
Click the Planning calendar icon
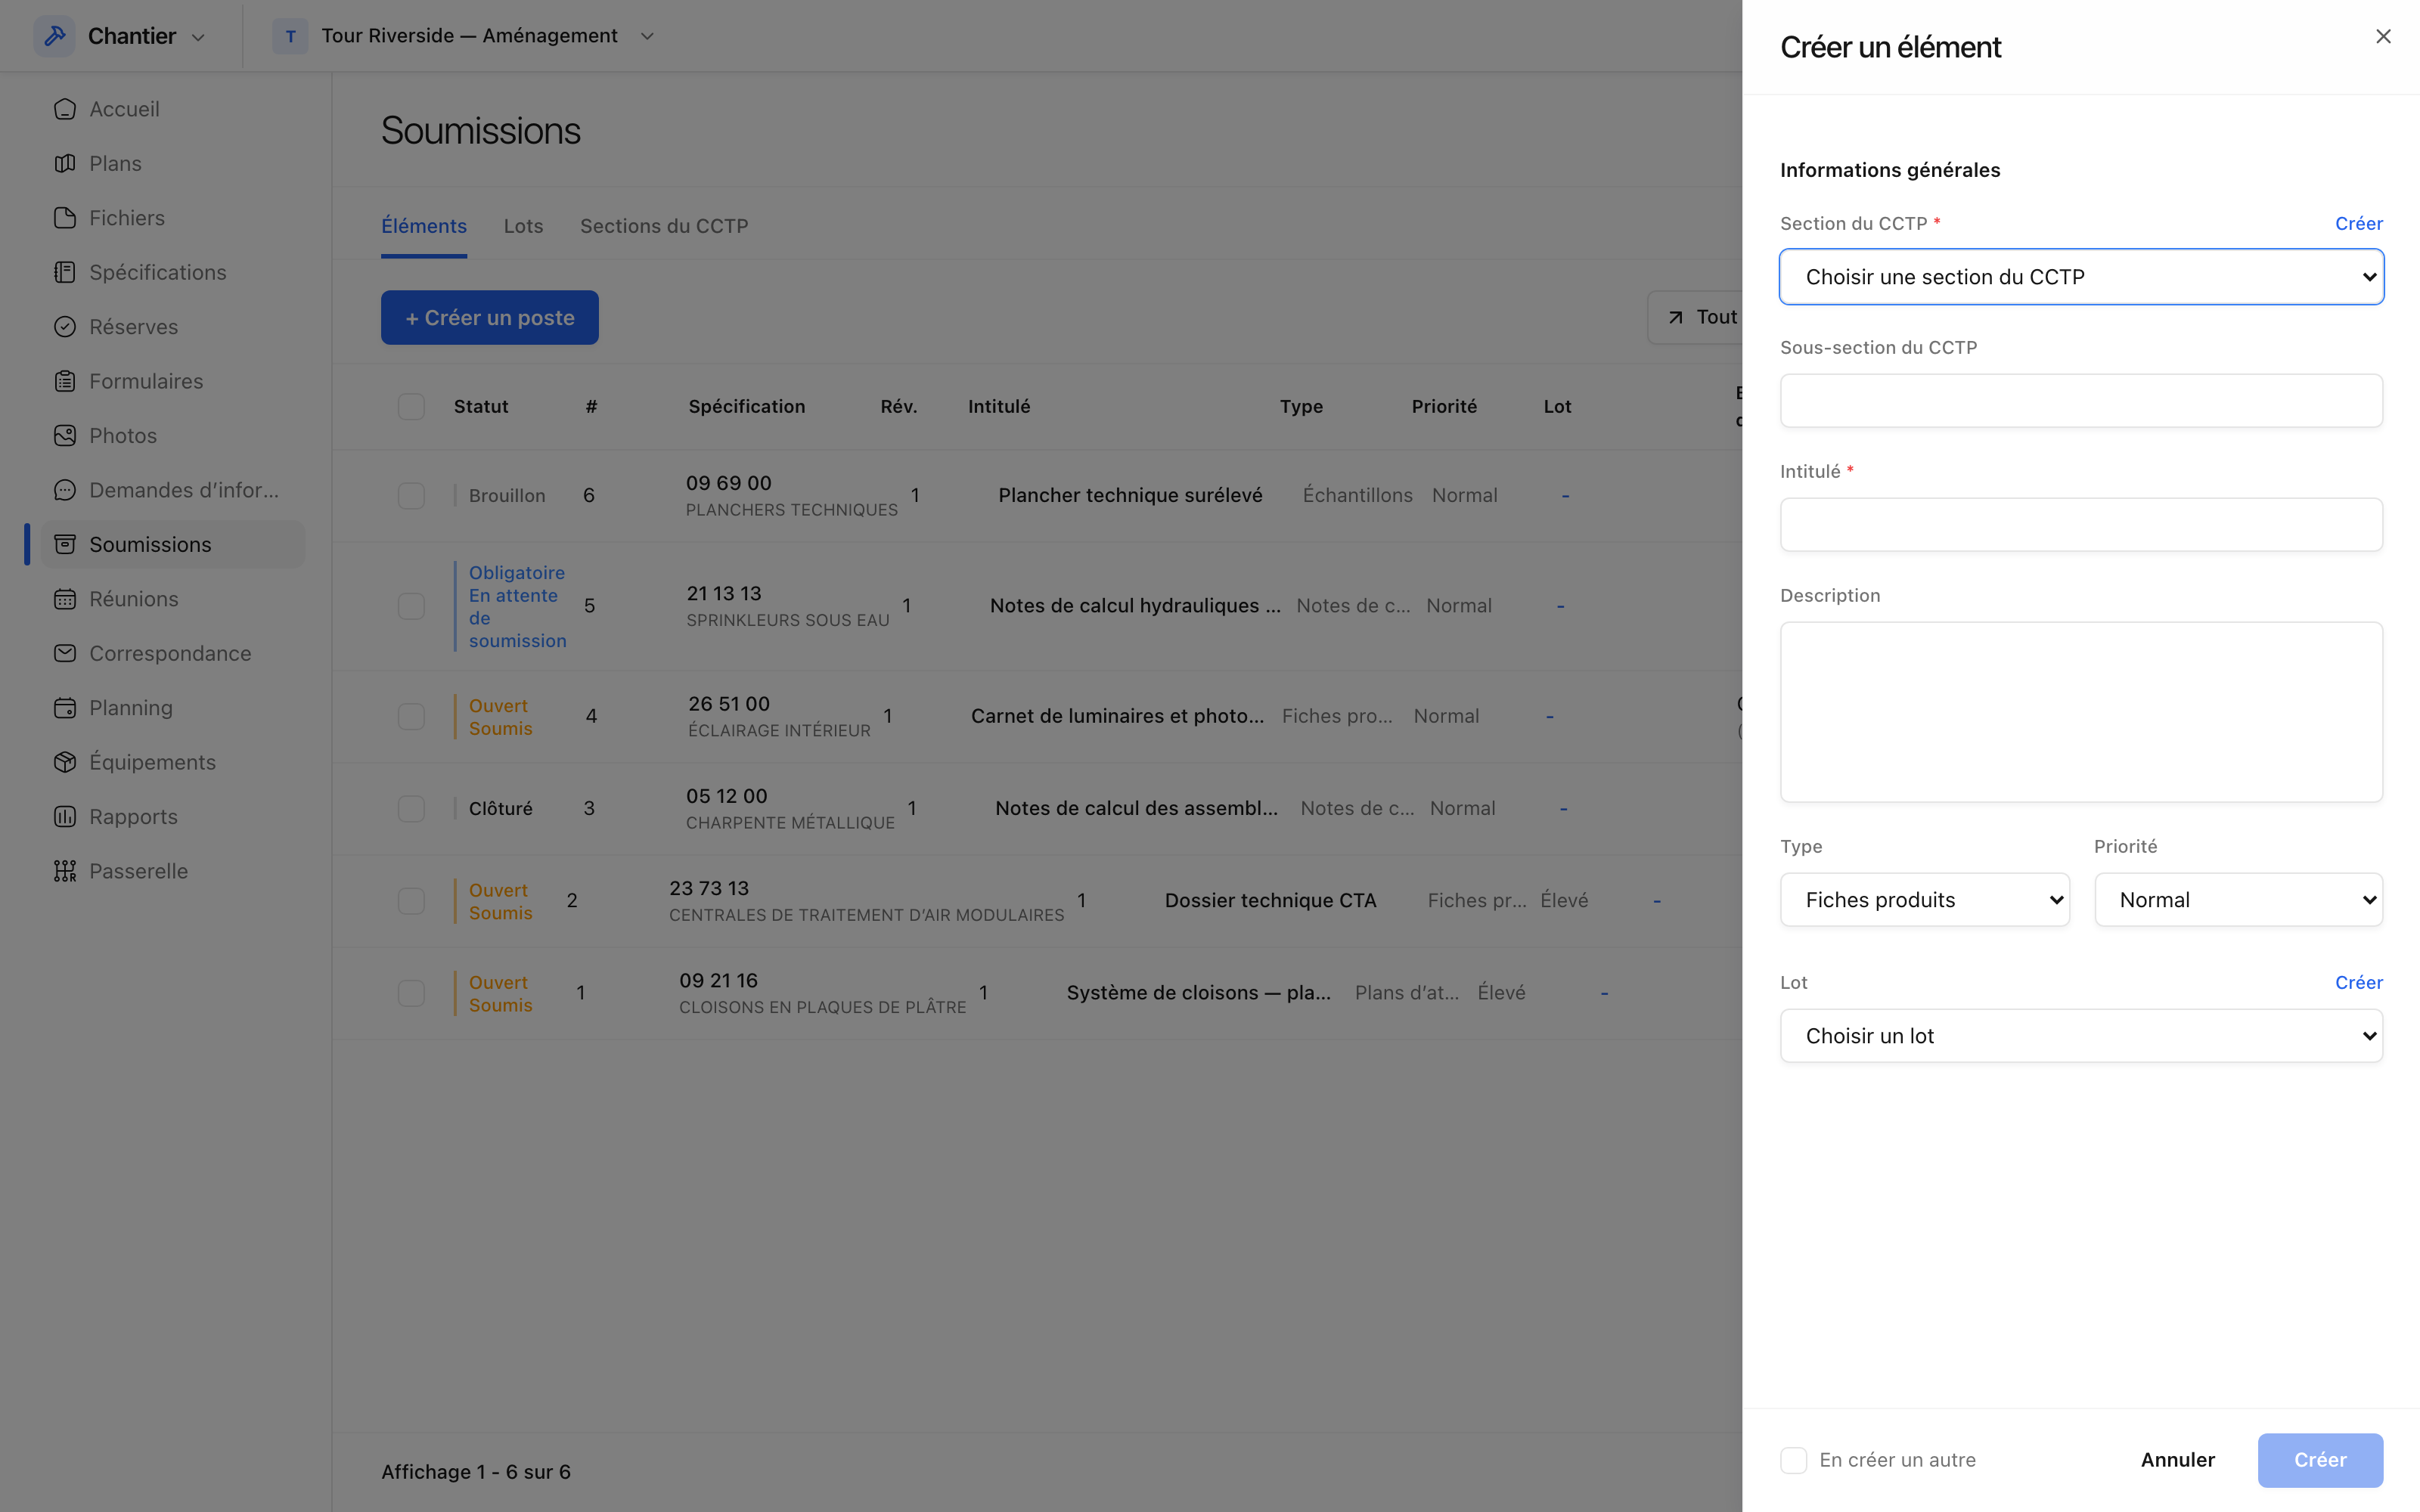tap(65, 708)
